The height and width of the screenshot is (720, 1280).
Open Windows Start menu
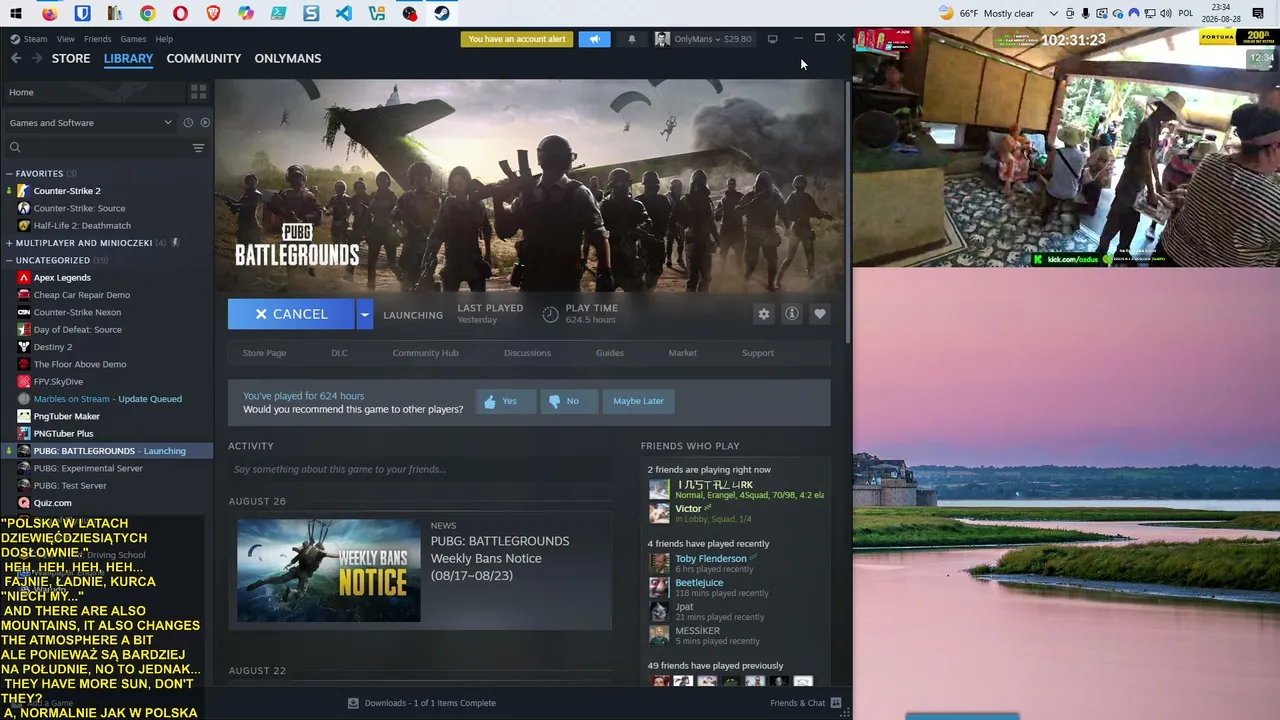pyautogui.click(x=16, y=13)
